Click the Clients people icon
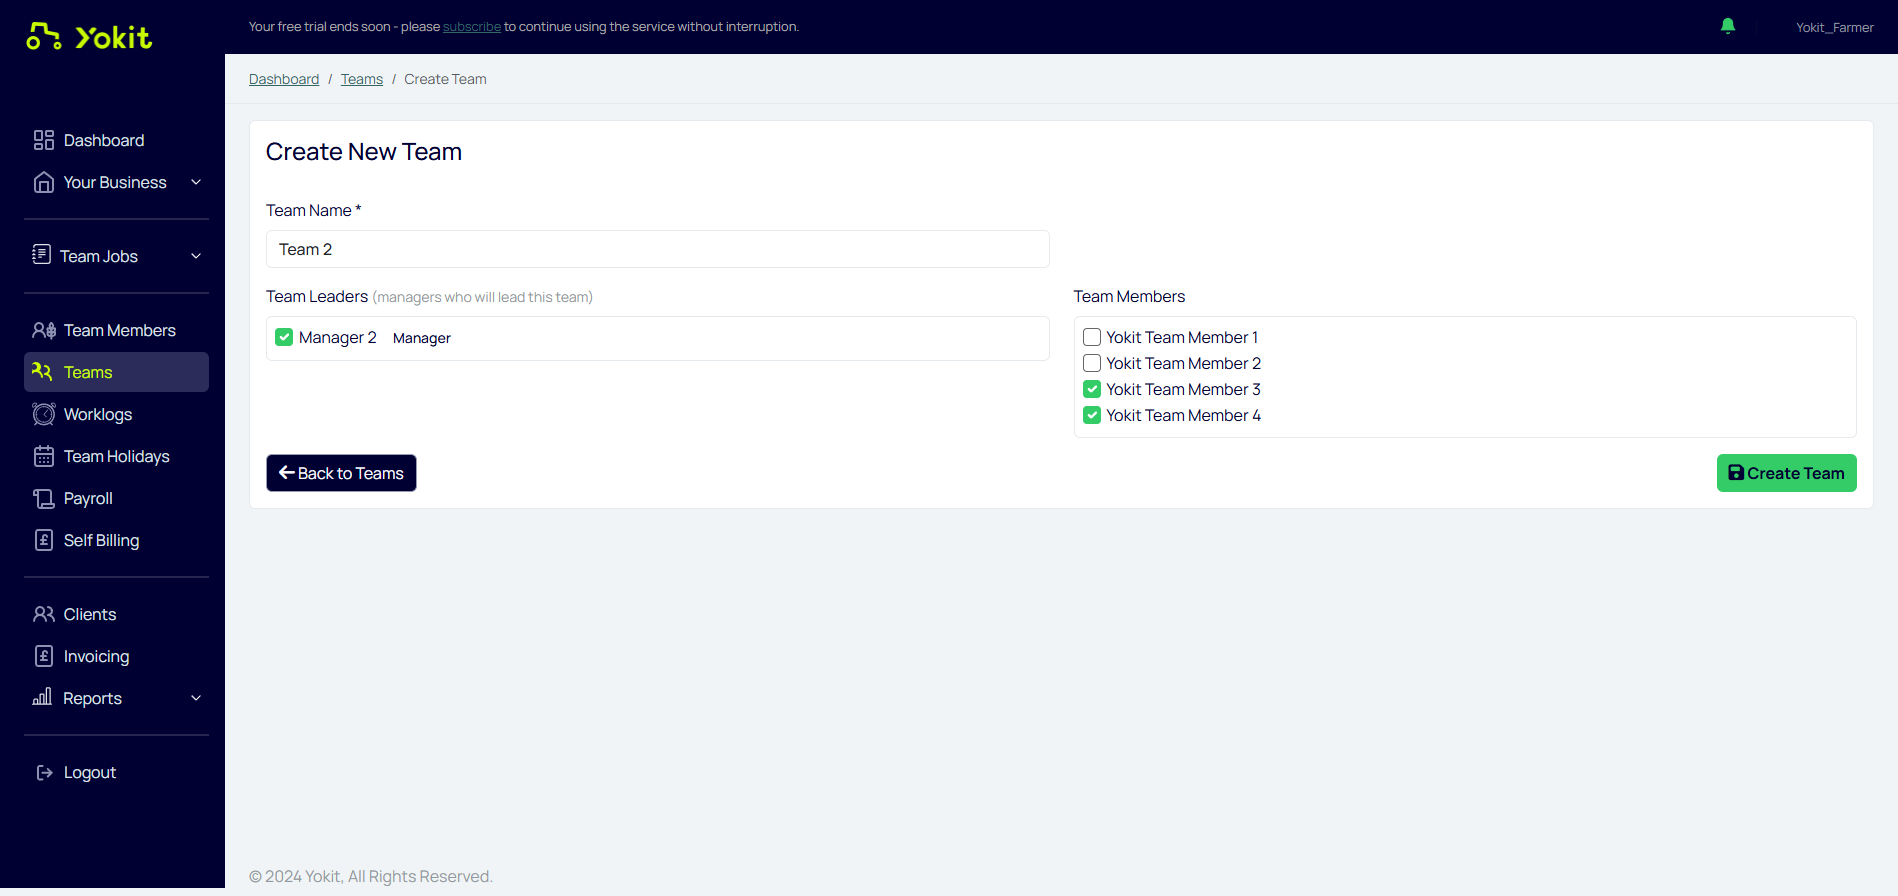1898x896 pixels. (44, 614)
